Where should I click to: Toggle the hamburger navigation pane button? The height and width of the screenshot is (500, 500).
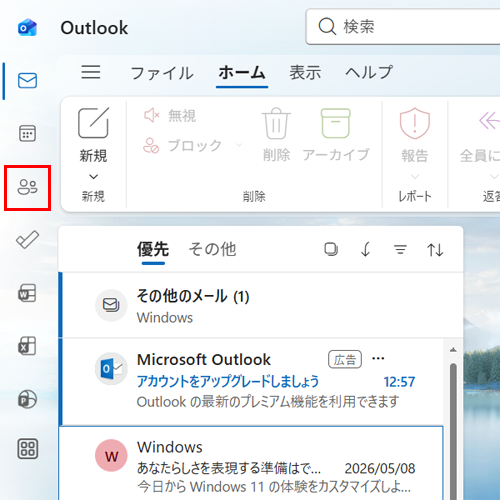pyautogui.click(x=91, y=72)
